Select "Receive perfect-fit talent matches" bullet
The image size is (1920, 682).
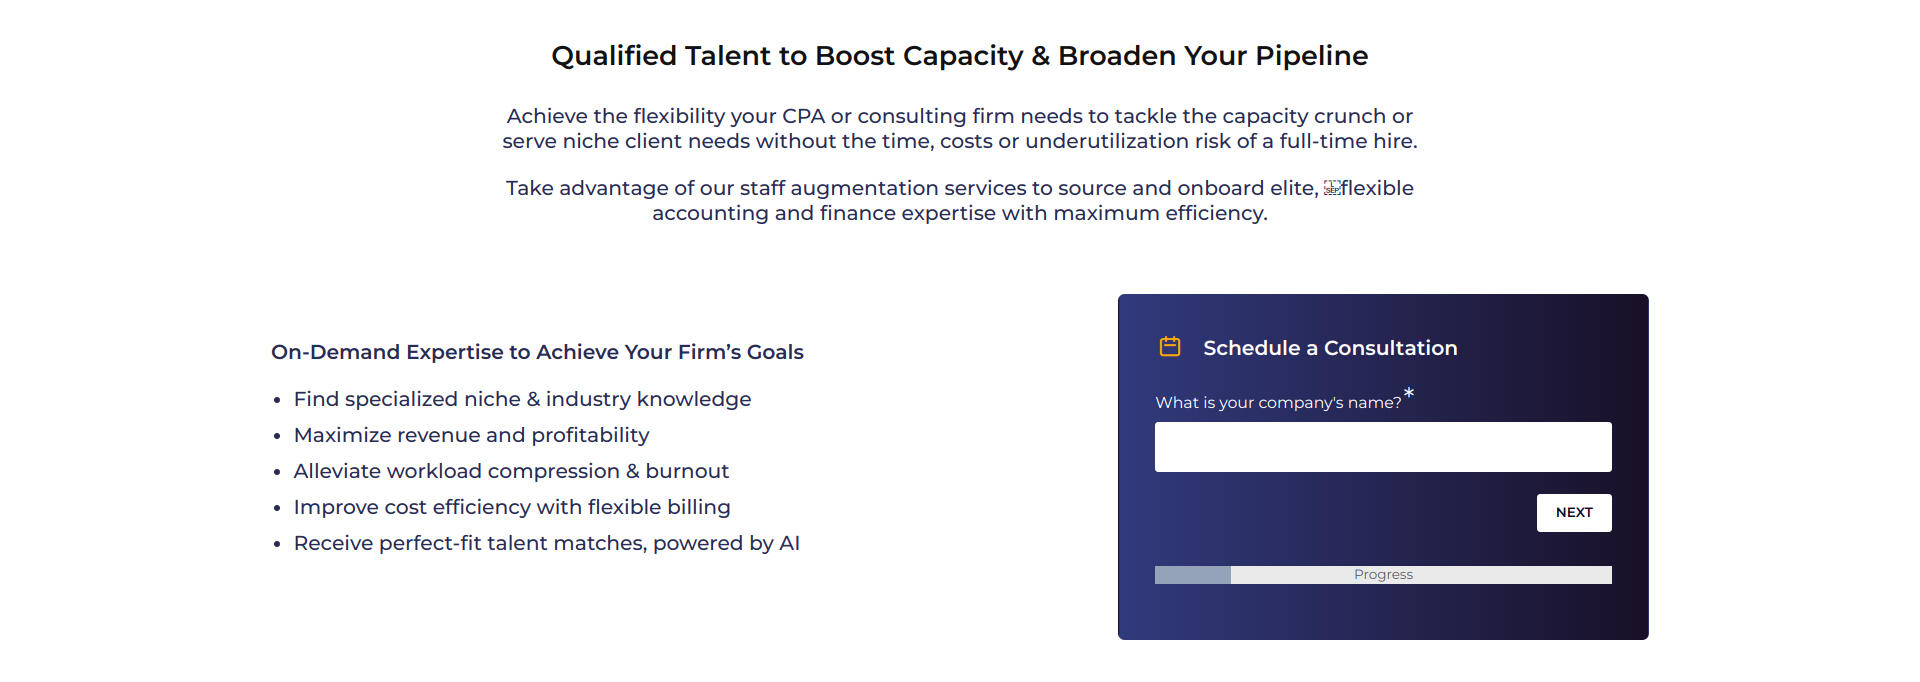point(546,543)
